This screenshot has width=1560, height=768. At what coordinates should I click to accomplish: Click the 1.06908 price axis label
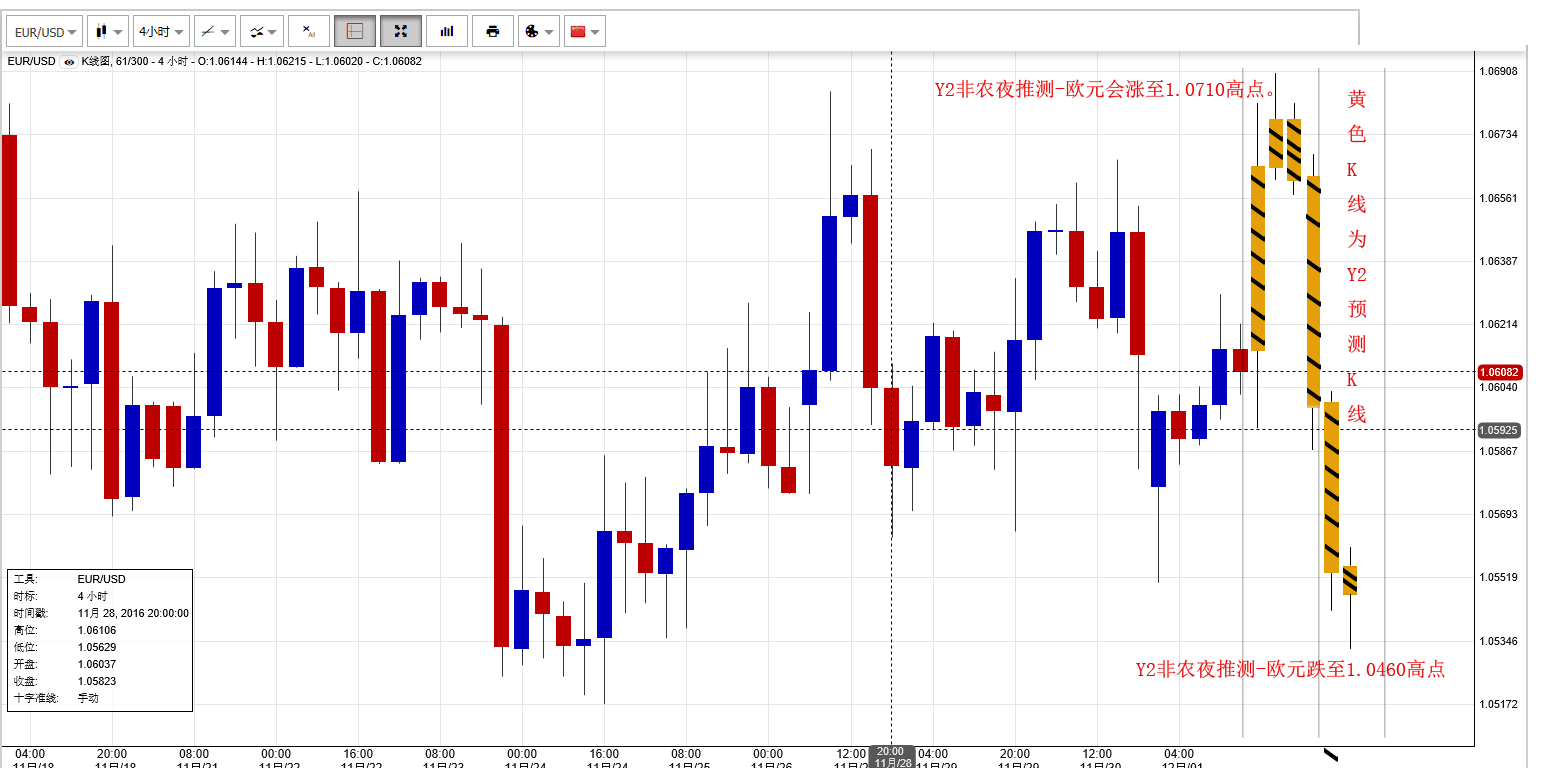tap(1497, 71)
